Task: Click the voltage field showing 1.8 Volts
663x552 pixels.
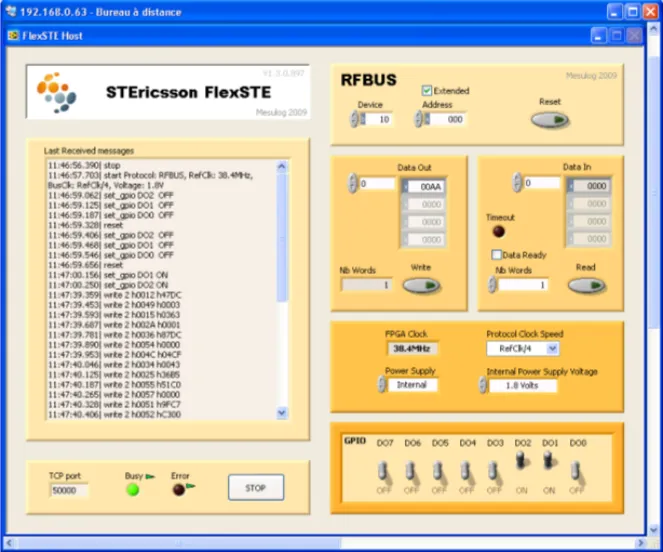Action: [523, 385]
